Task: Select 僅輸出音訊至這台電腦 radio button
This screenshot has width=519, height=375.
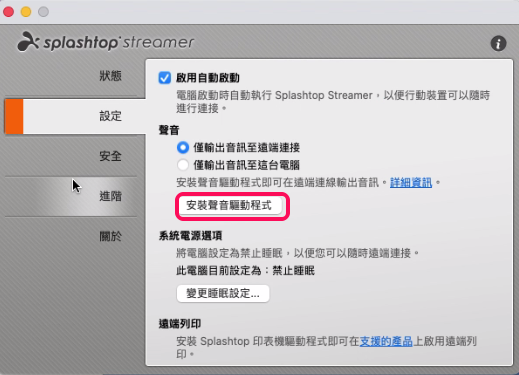Action: 183,165
